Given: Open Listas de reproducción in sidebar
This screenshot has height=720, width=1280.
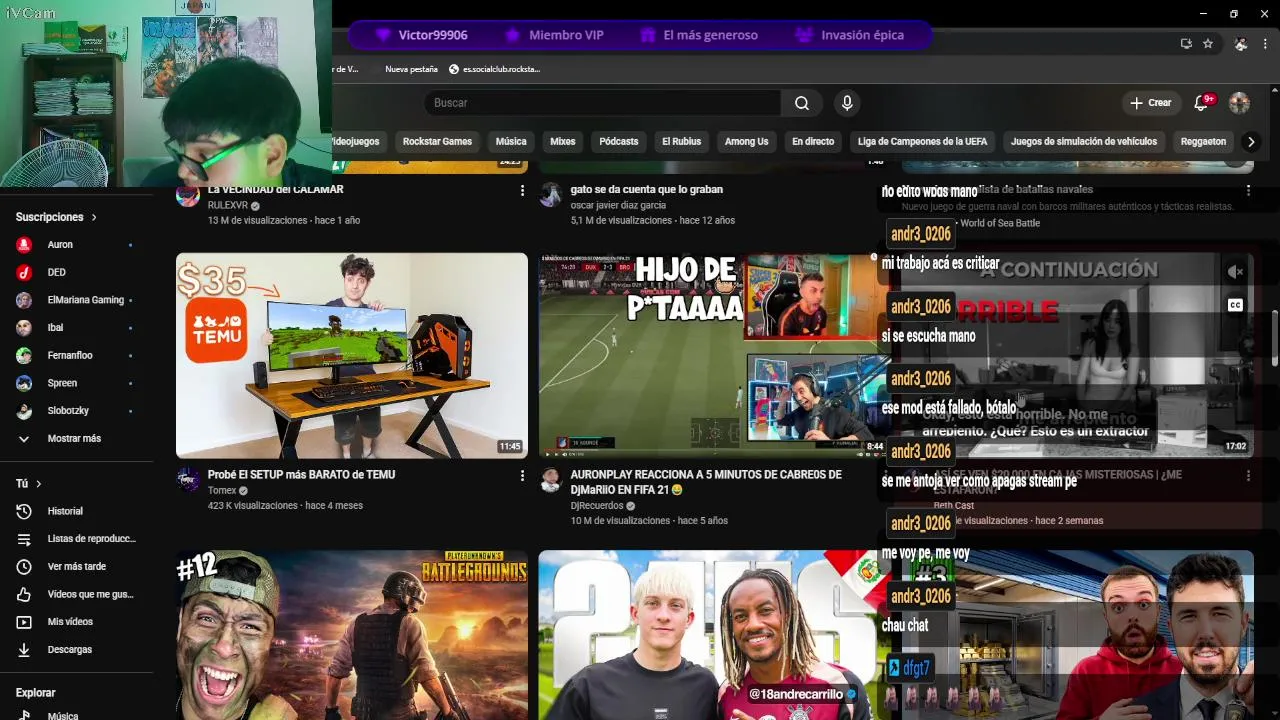Looking at the screenshot, I should click(76, 539).
